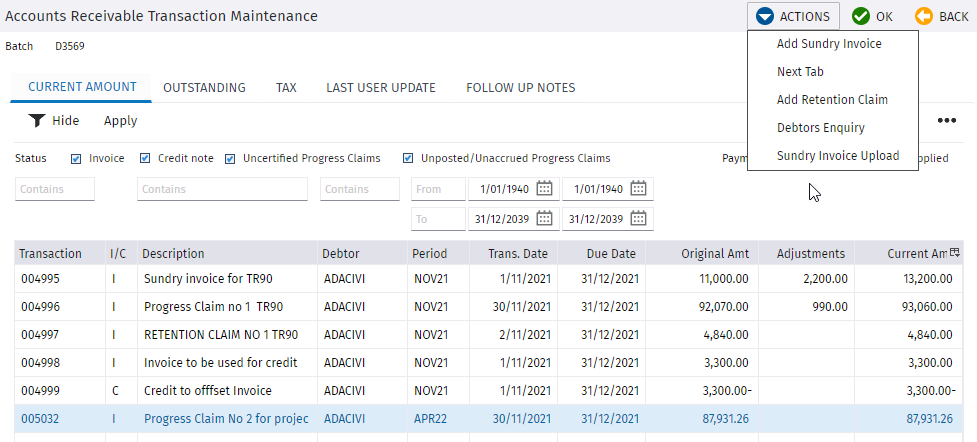Select Sundry Invoice Upload entry

(837, 156)
